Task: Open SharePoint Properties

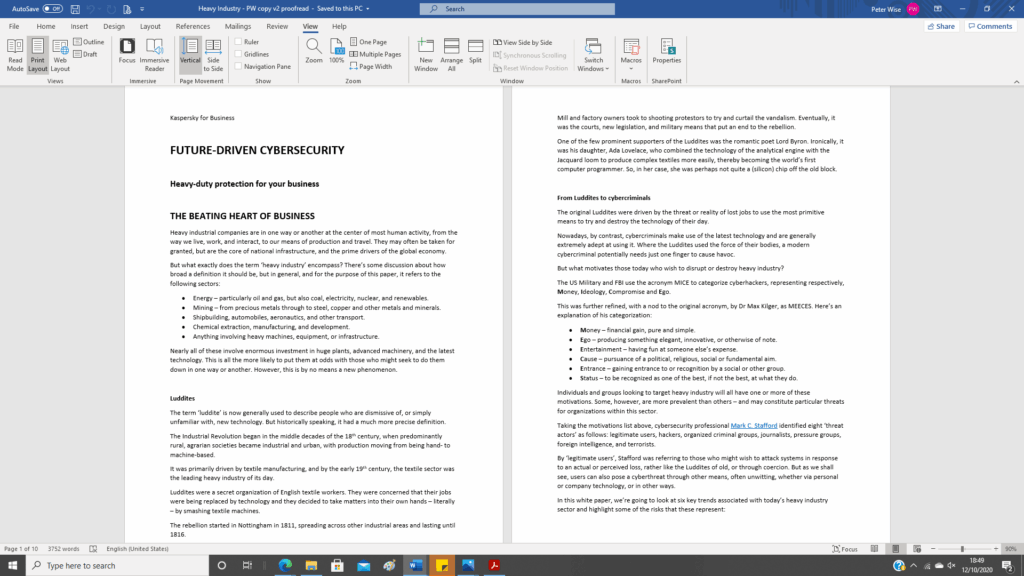Action: click(x=666, y=50)
